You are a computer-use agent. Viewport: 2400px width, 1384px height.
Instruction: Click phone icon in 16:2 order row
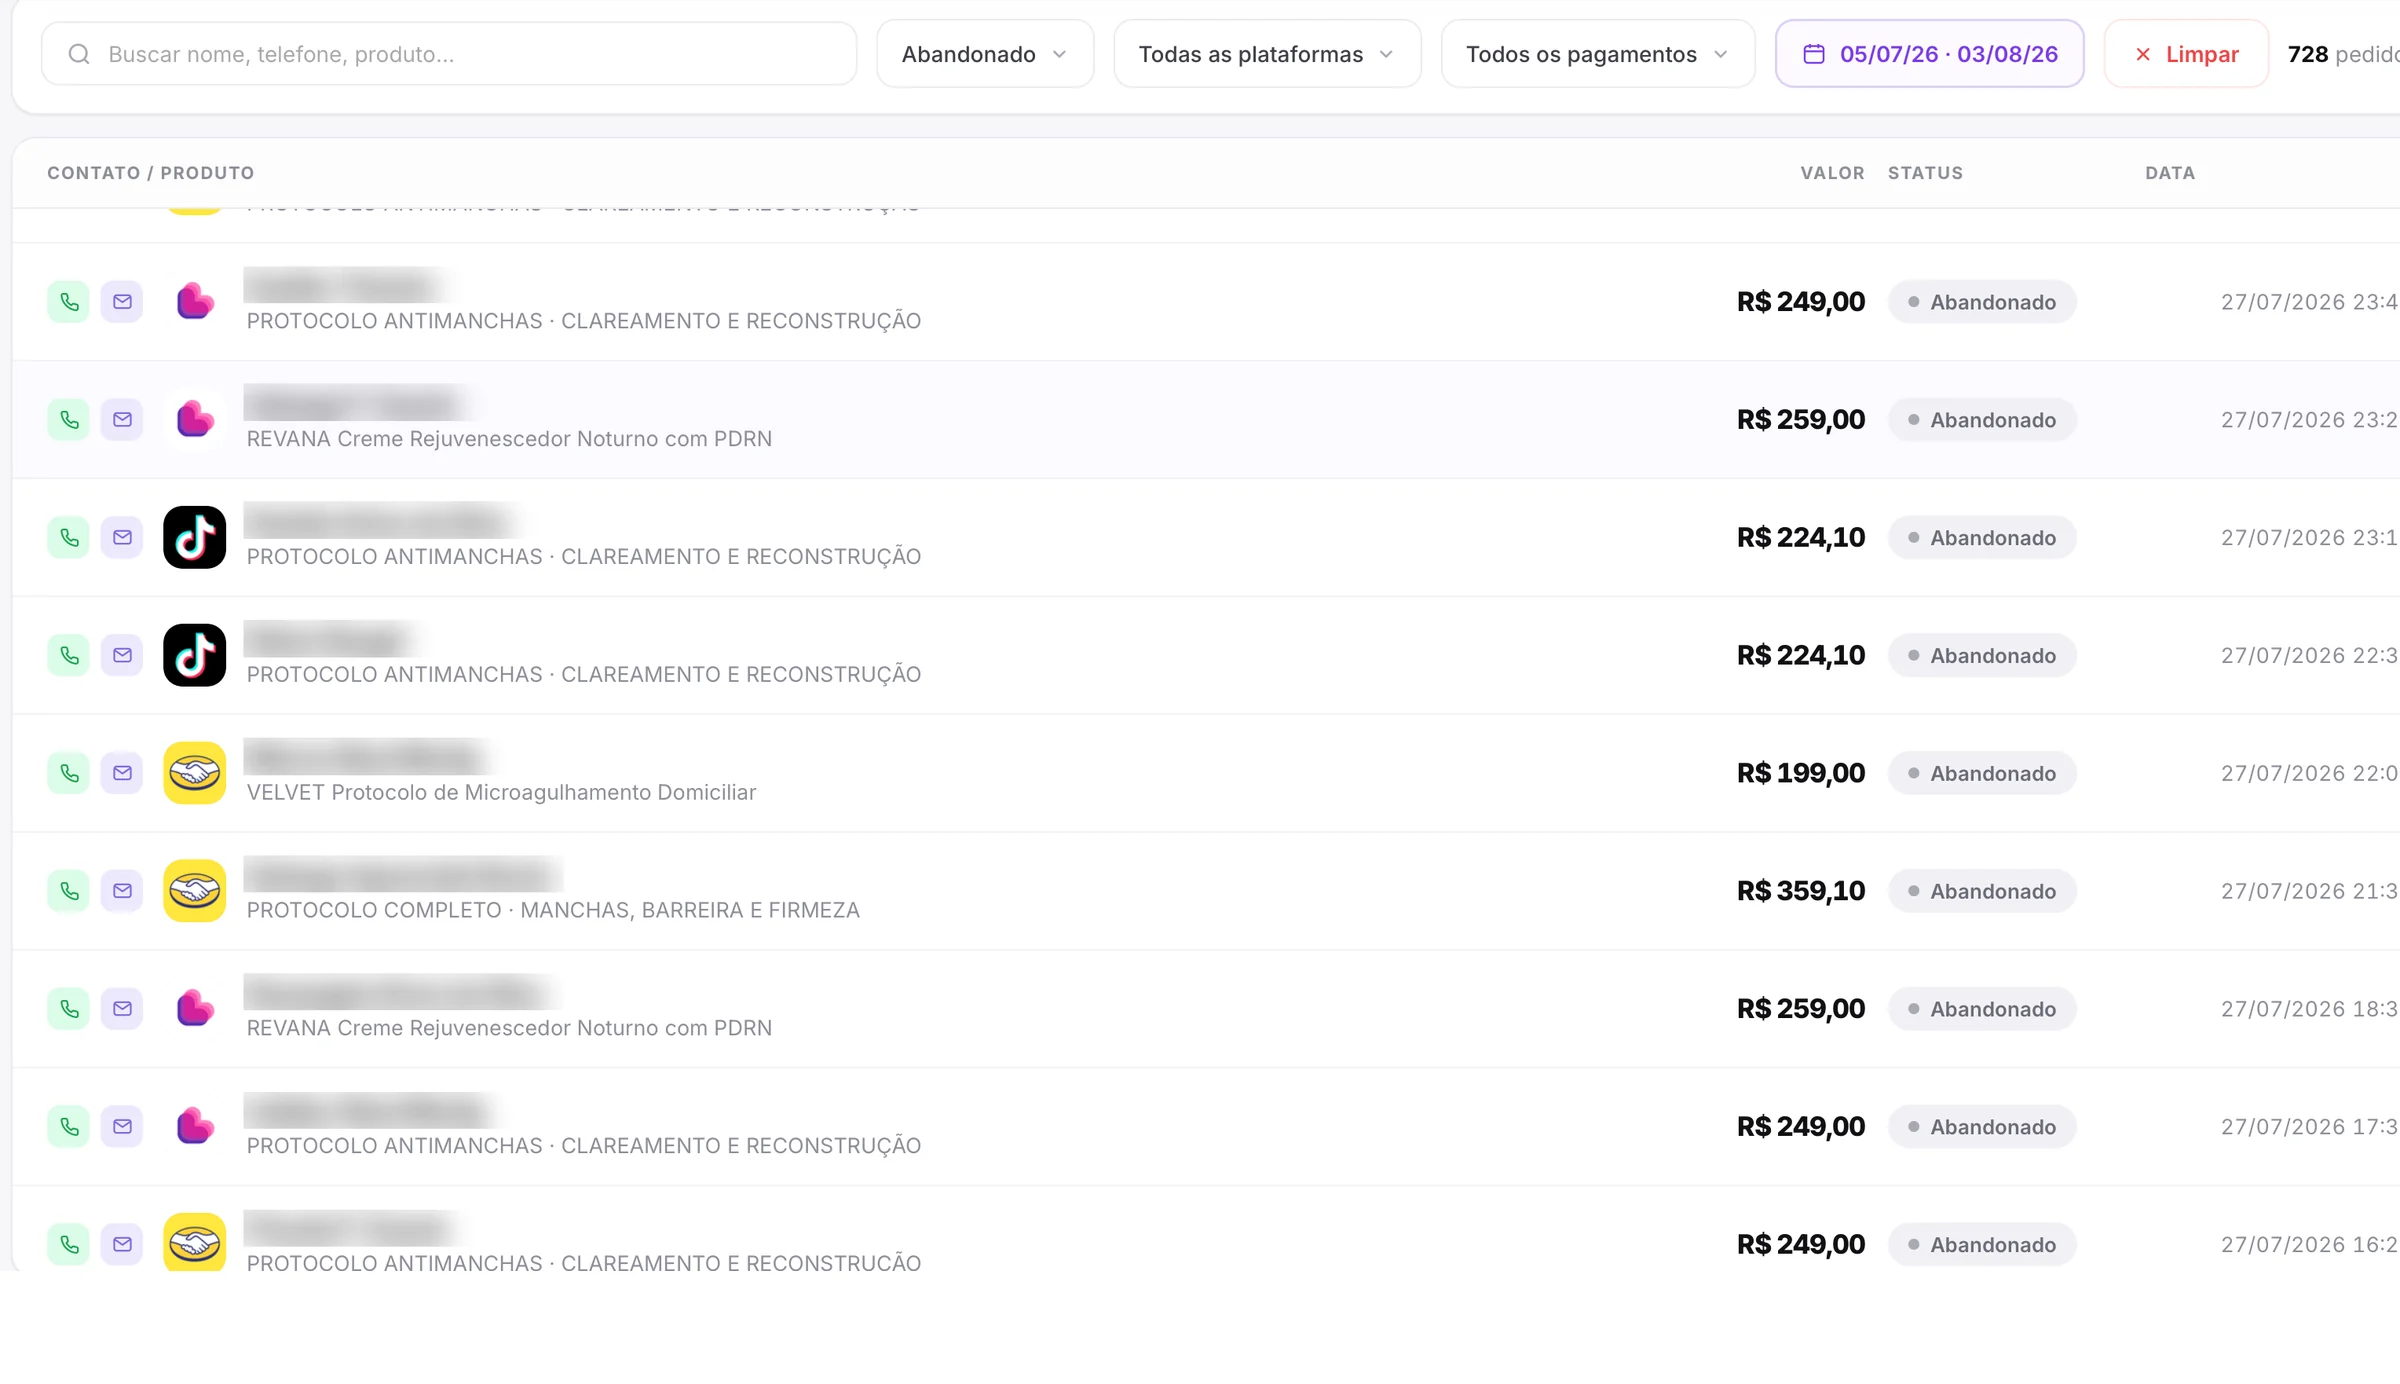point(69,1245)
